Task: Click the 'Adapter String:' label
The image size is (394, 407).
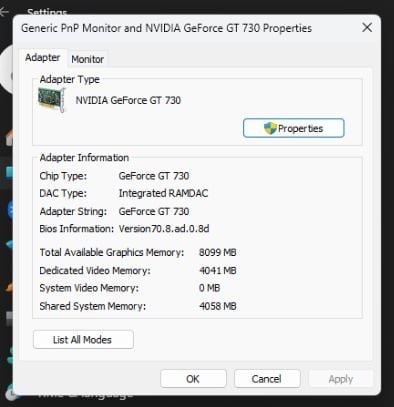Action: [x=73, y=211]
